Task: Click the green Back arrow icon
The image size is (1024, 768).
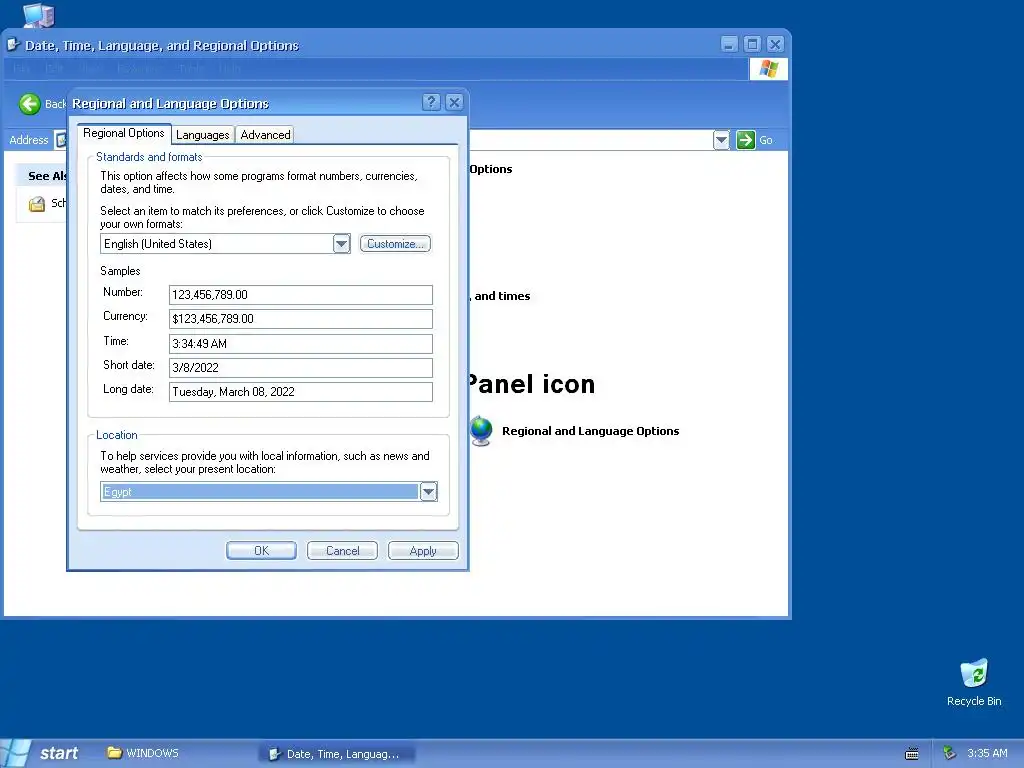Action: (29, 104)
